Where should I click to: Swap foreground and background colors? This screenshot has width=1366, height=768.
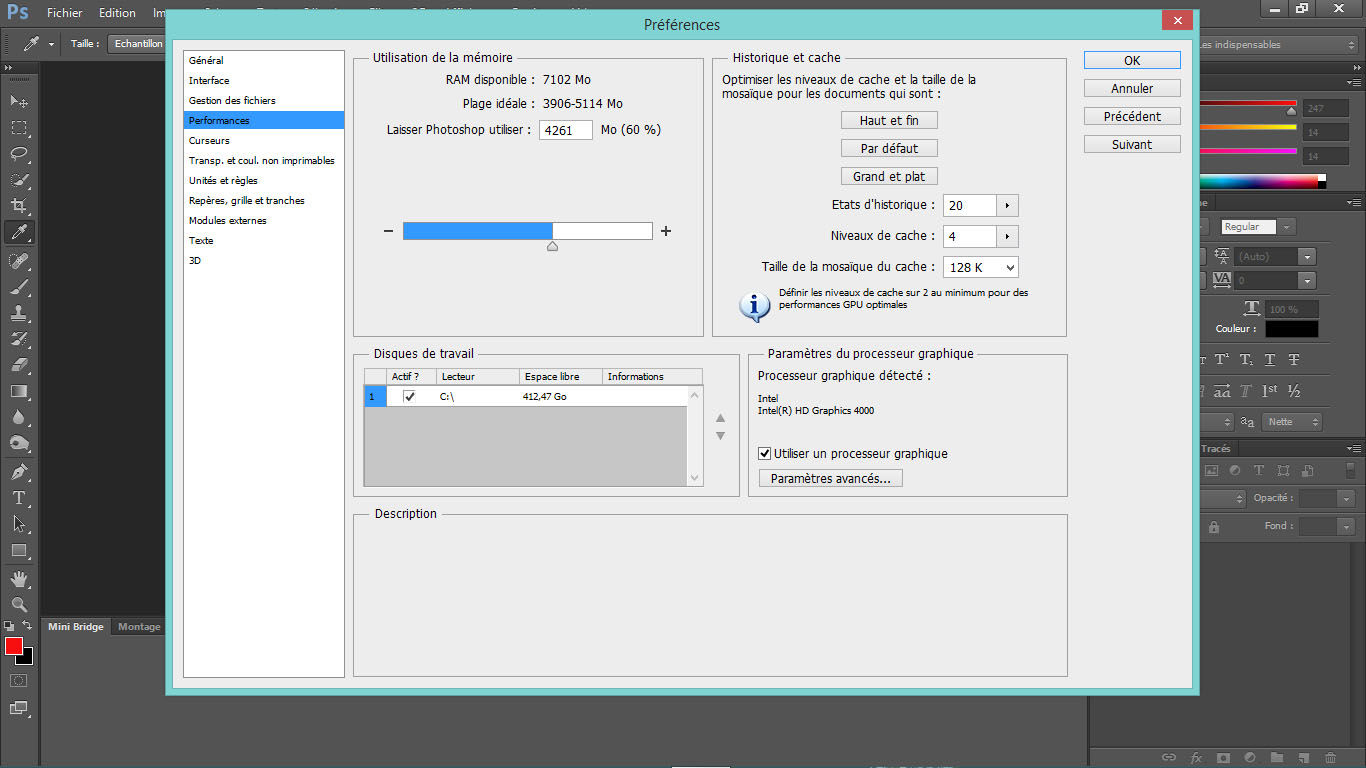pyautogui.click(x=28, y=625)
